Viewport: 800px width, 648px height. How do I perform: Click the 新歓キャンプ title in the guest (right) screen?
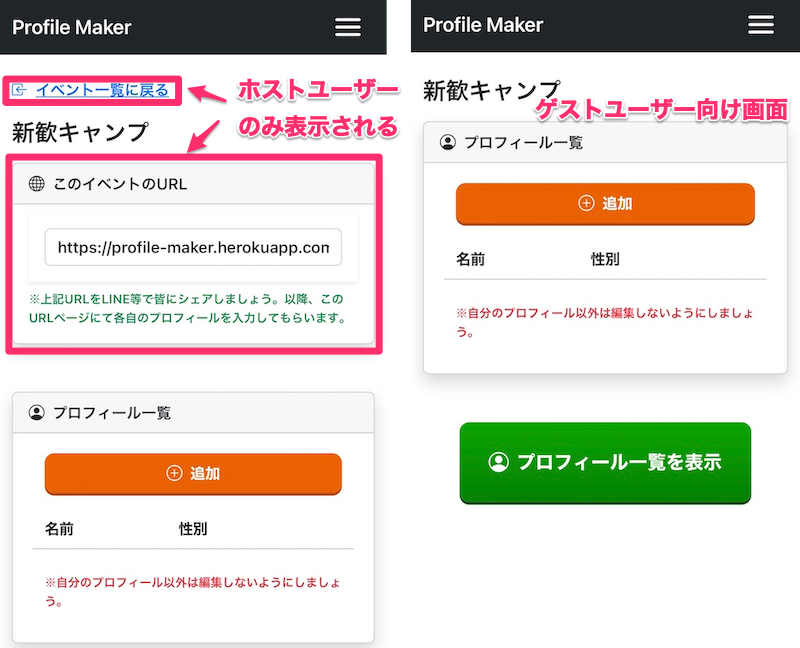tap(492, 91)
